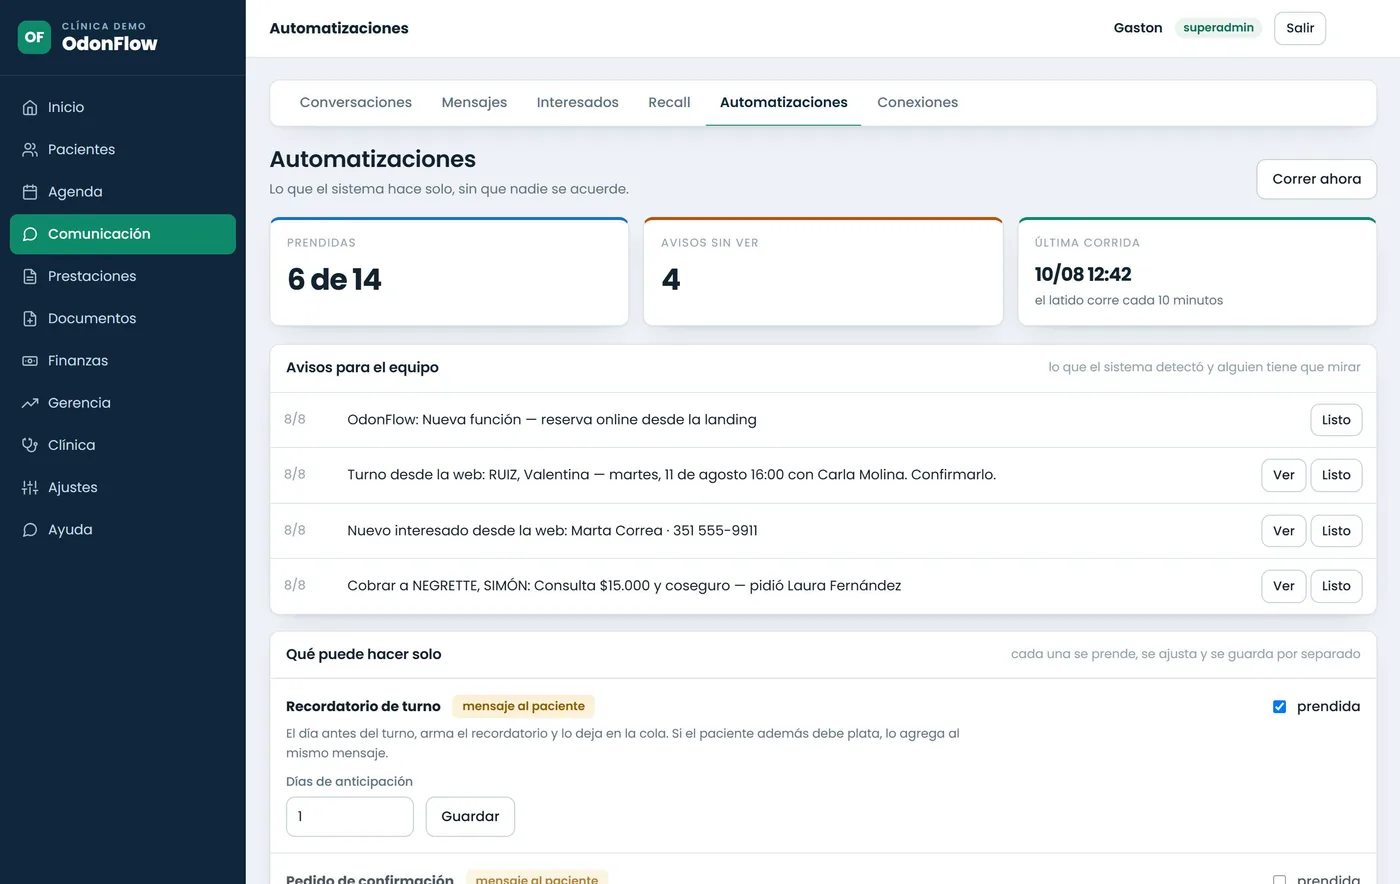Click the Prendidas 6 de 14 card
This screenshot has width=1400, height=884.
(449, 272)
